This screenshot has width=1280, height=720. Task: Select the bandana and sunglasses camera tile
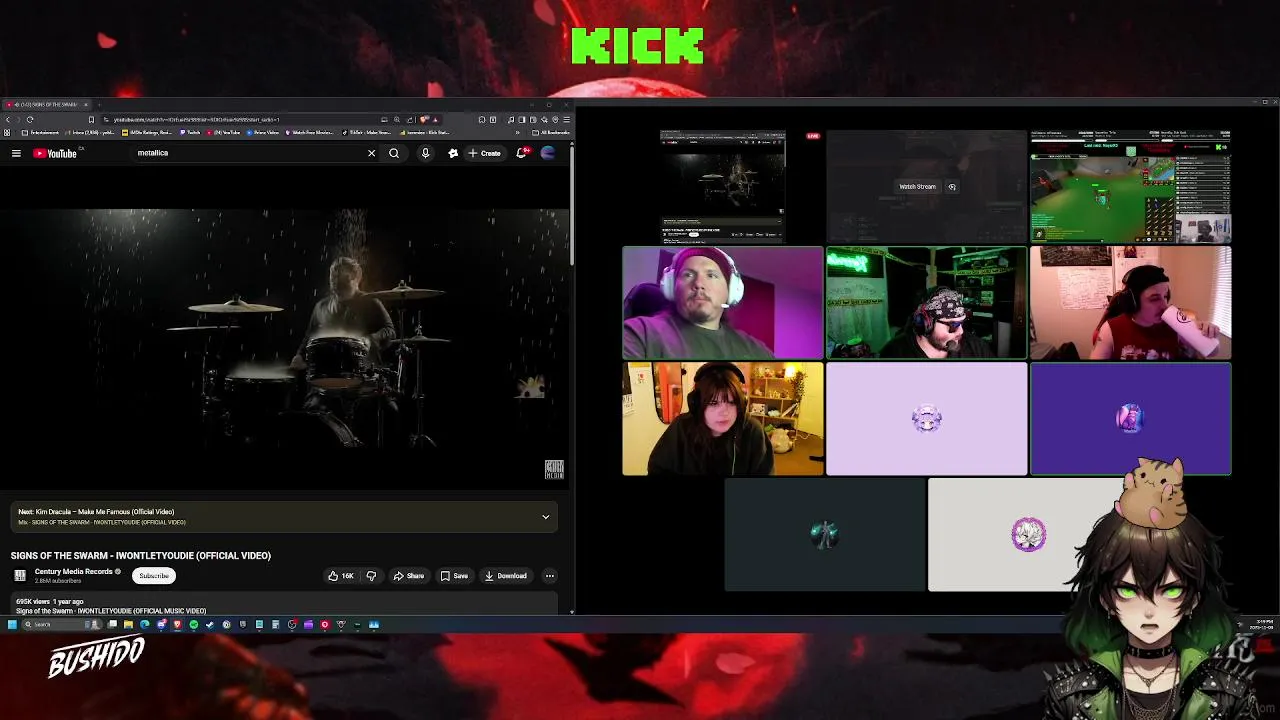tap(927, 303)
